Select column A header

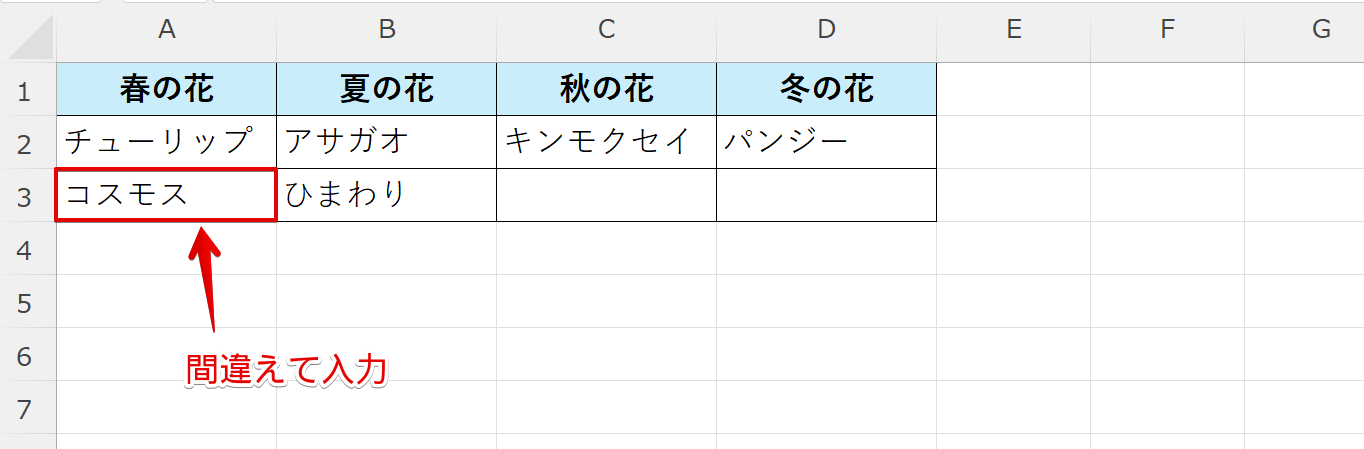pos(167,30)
